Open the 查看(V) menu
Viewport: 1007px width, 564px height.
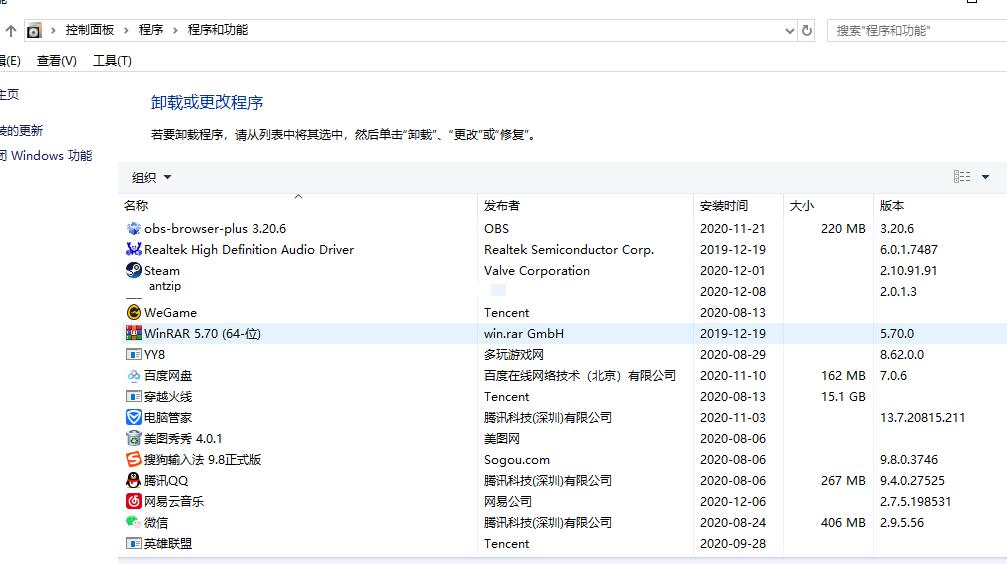click(x=57, y=61)
